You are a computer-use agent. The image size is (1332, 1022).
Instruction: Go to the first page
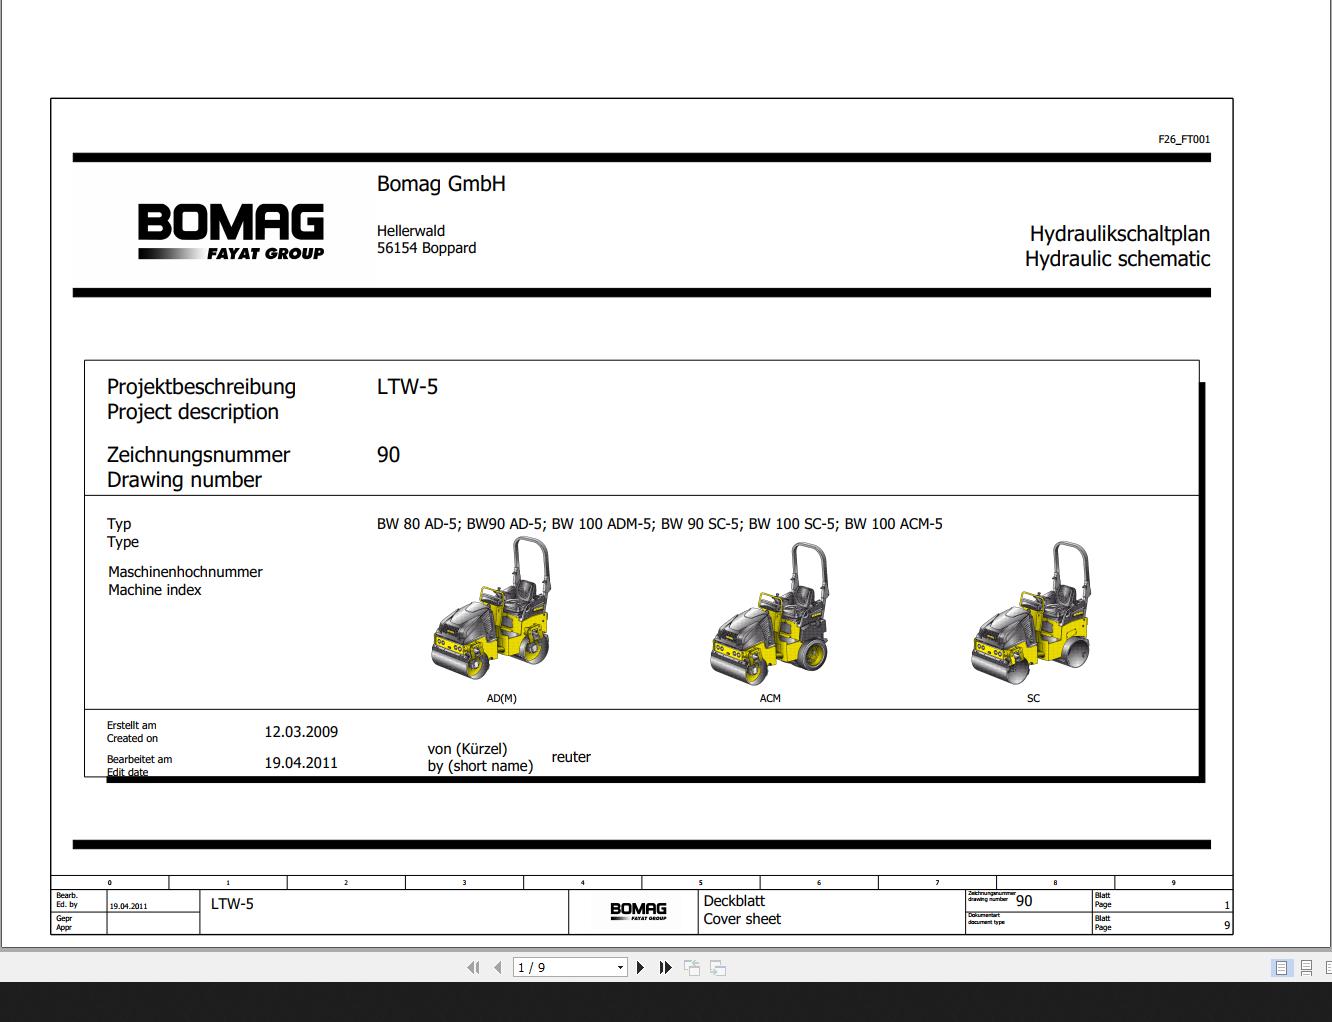[x=473, y=967]
